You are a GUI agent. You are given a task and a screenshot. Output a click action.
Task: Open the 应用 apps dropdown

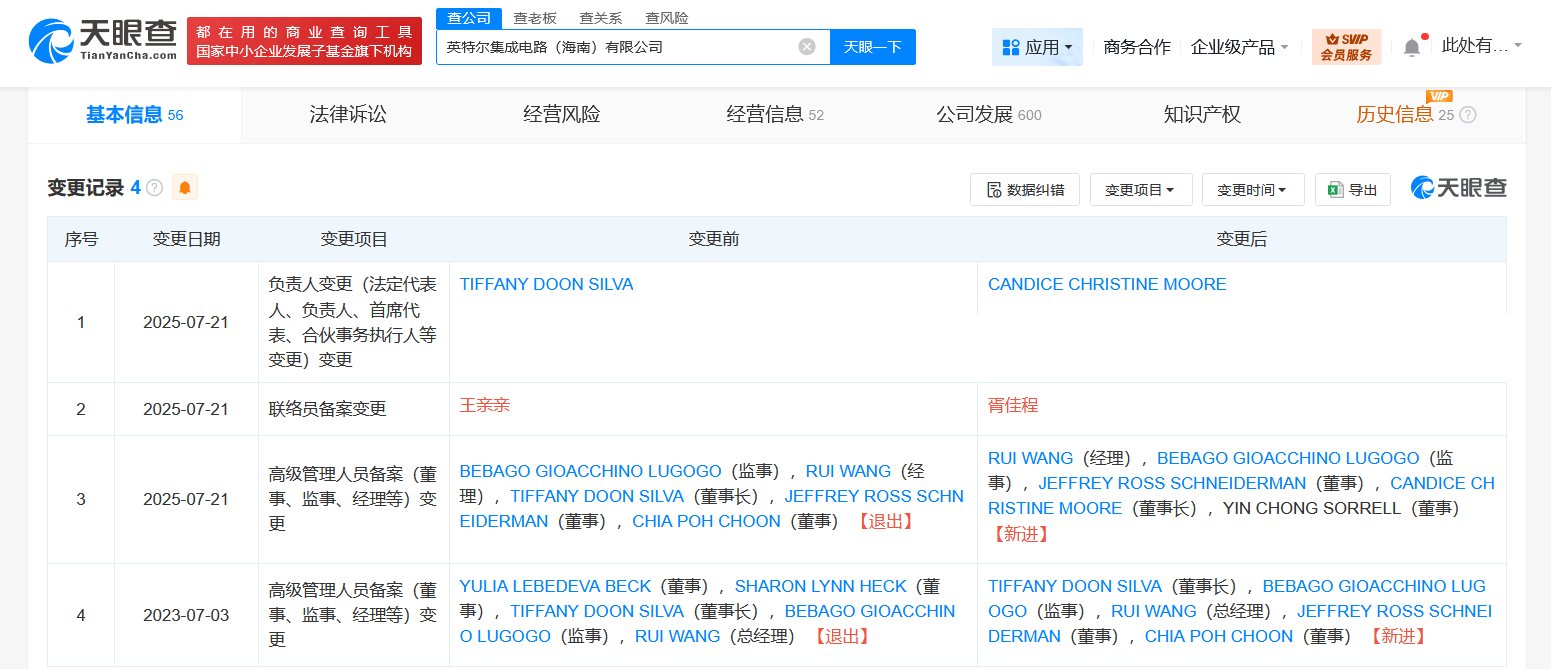tap(1037, 47)
